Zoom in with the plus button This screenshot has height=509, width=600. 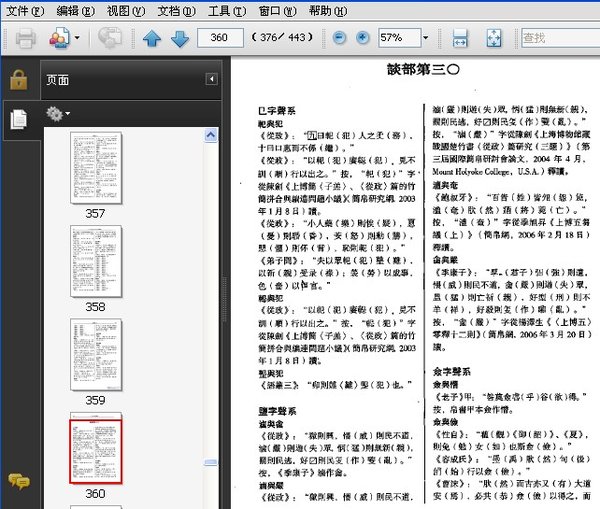click(362, 38)
